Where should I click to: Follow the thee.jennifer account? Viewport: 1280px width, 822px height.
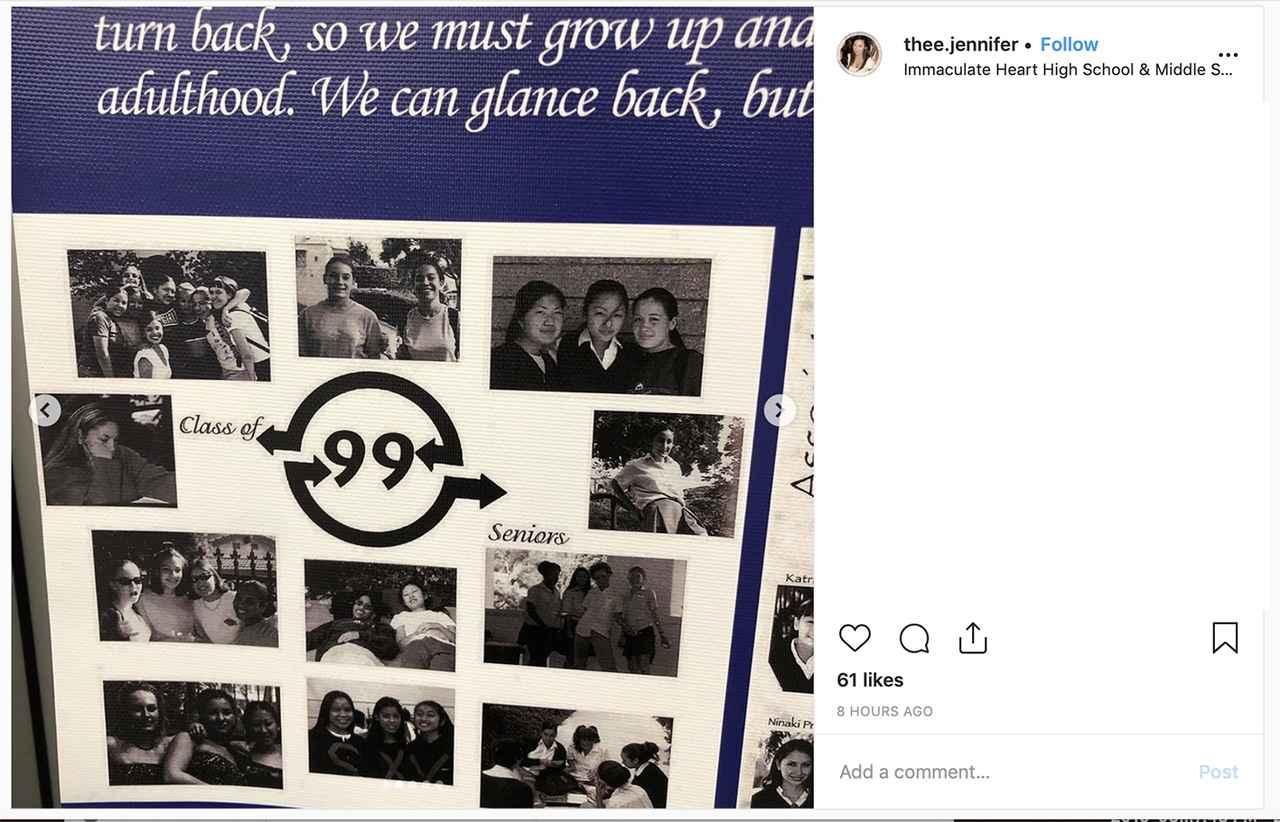[x=1069, y=44]
